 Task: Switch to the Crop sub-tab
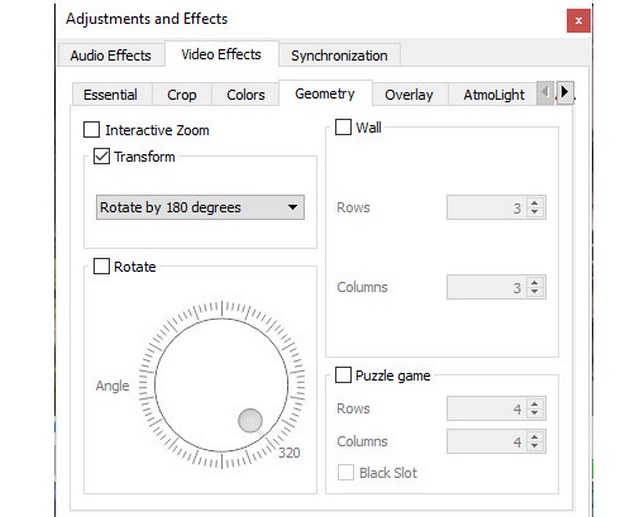[x=182, y=95]
